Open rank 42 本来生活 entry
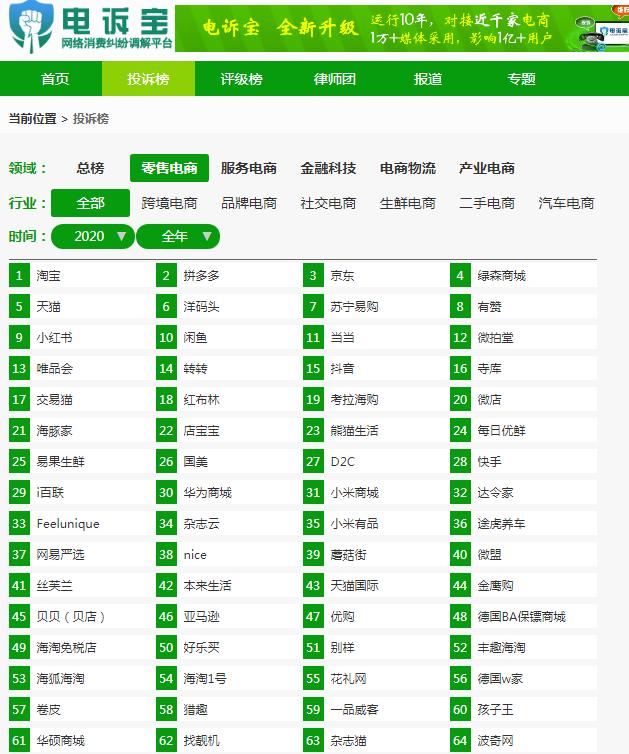 pyautogui.click(x=227, y=586)
